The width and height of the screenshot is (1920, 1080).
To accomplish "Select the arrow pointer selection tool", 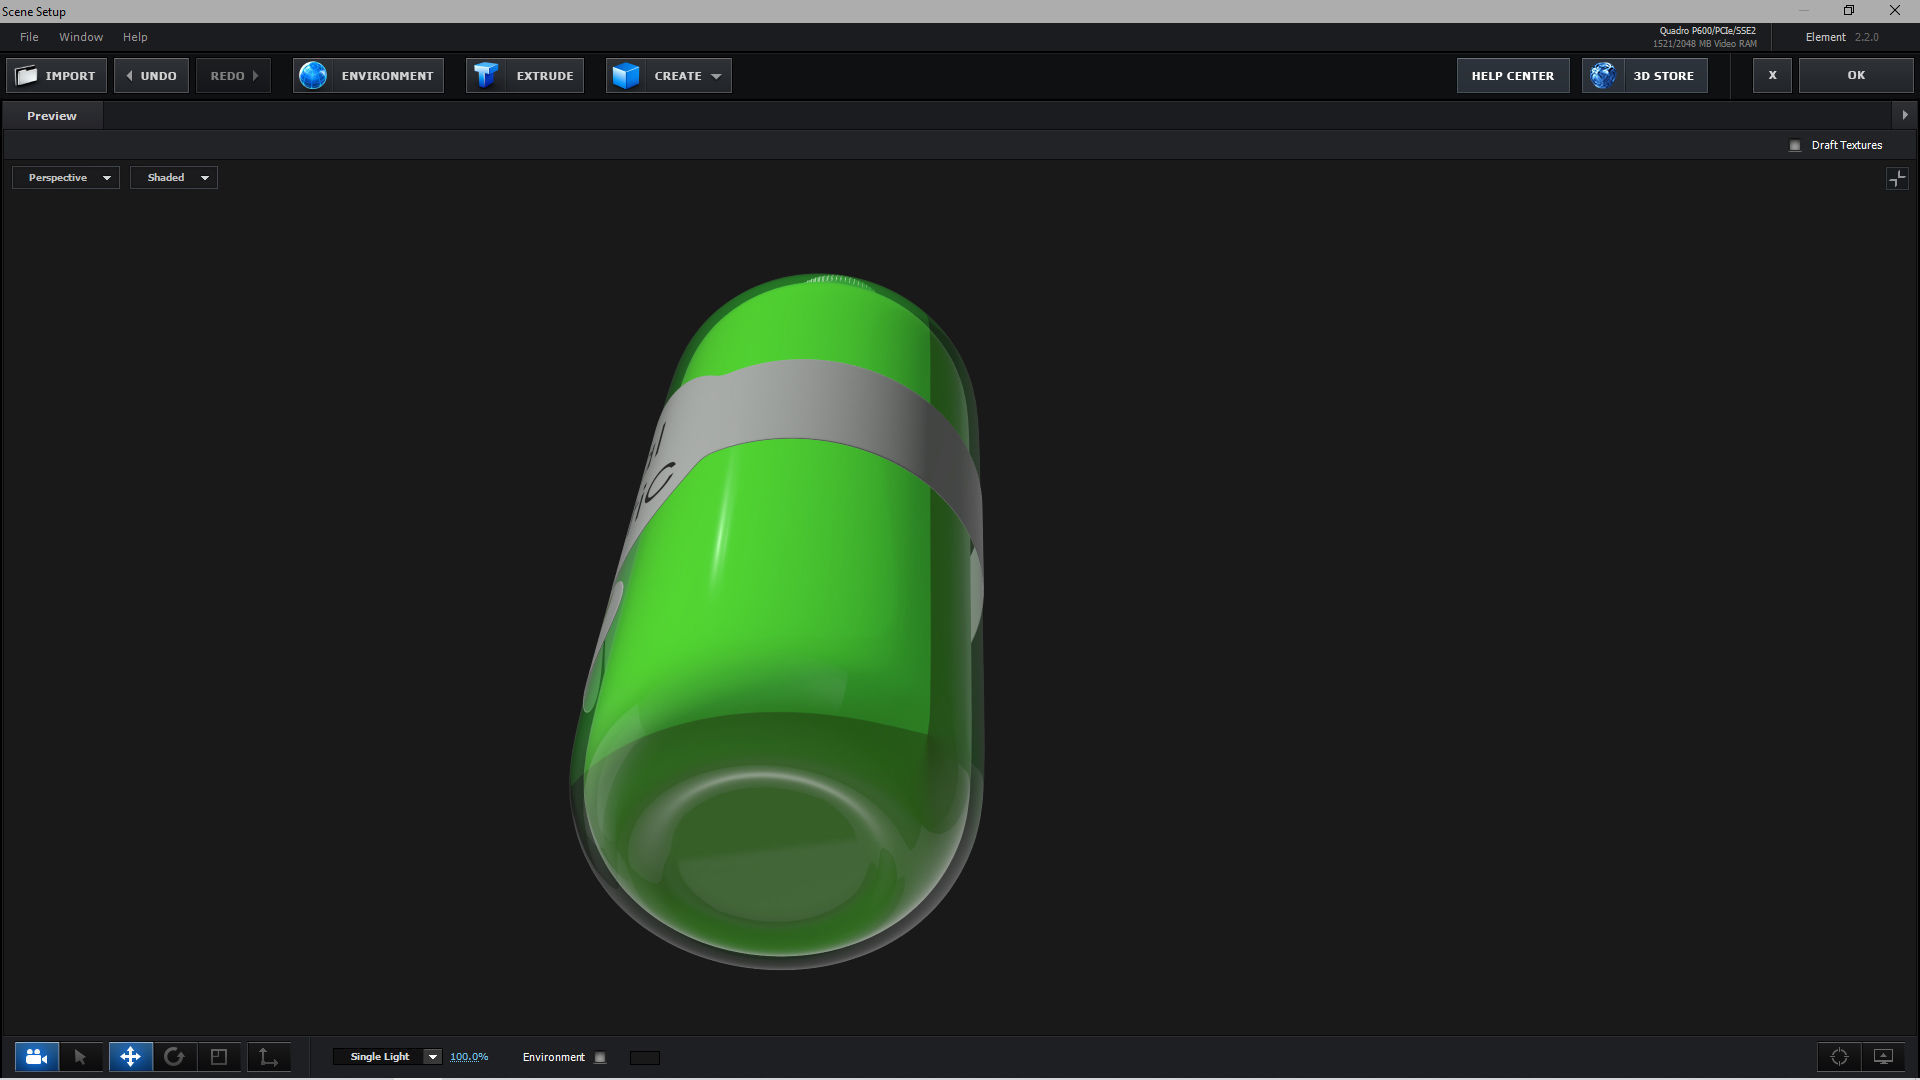I will [80, 1057].
